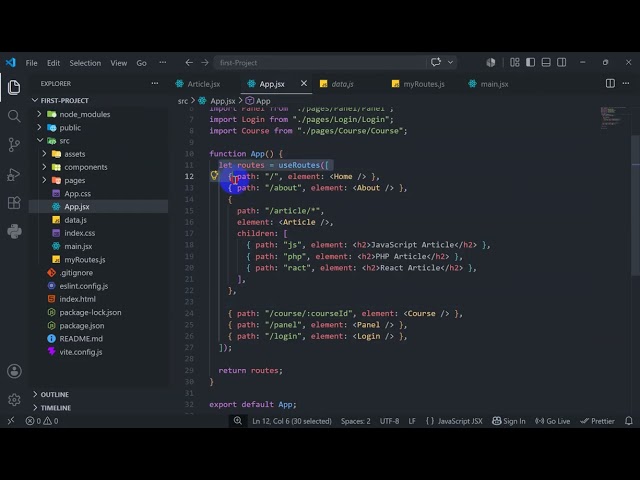Toggle the primary side bar
640x480 pixels.
(x=530, y=62)
